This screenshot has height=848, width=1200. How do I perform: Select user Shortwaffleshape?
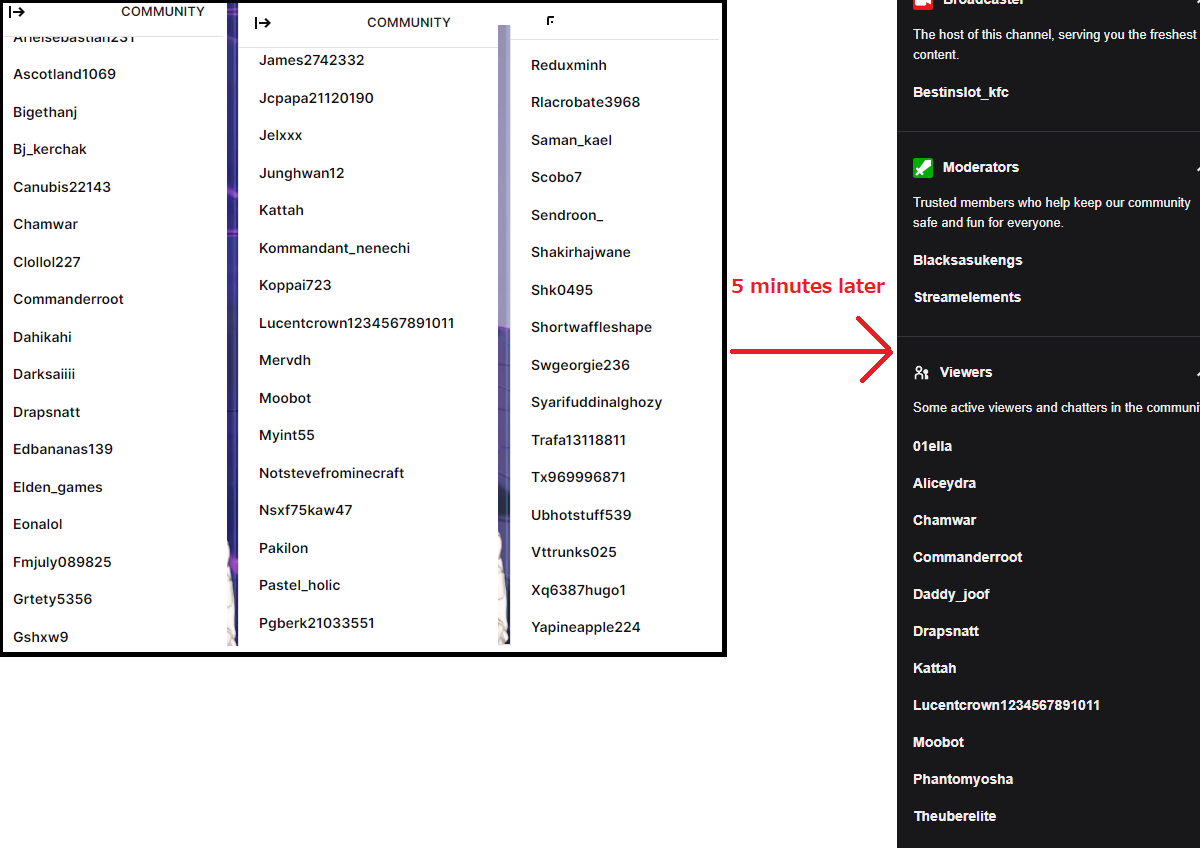point(591,327)
